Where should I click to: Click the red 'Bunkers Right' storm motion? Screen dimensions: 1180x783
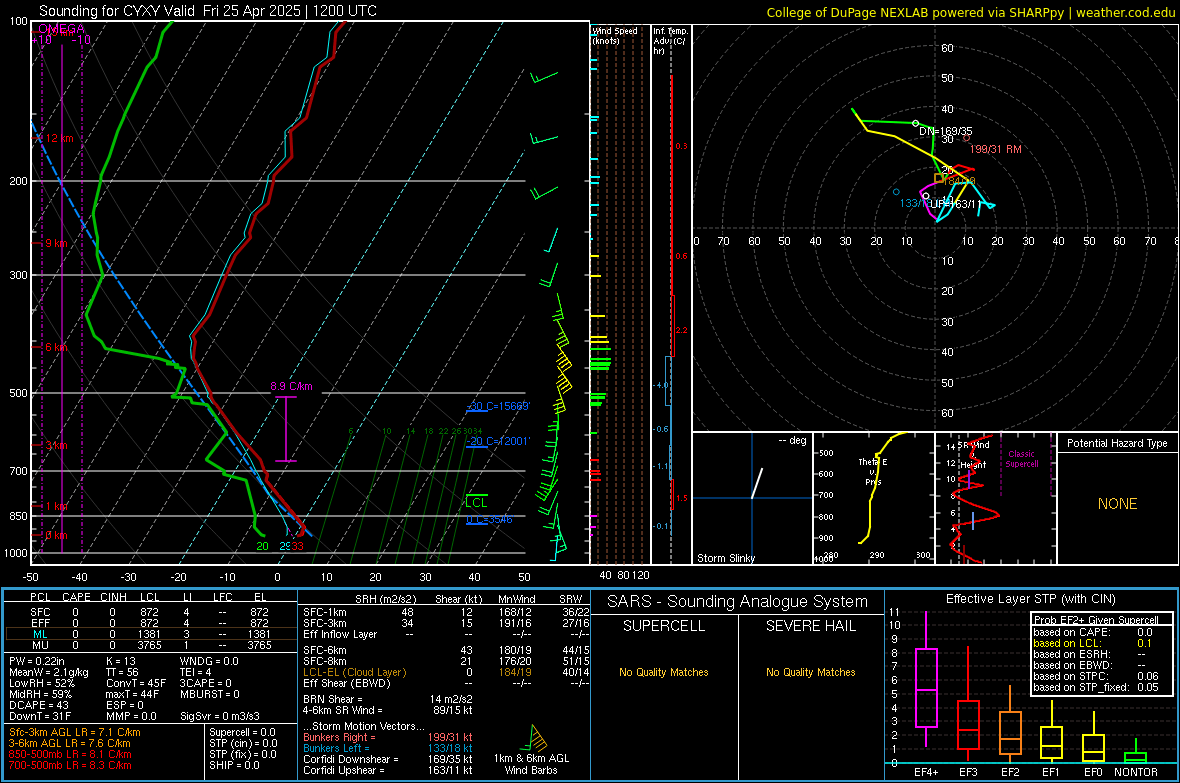[x=388, y=737]
